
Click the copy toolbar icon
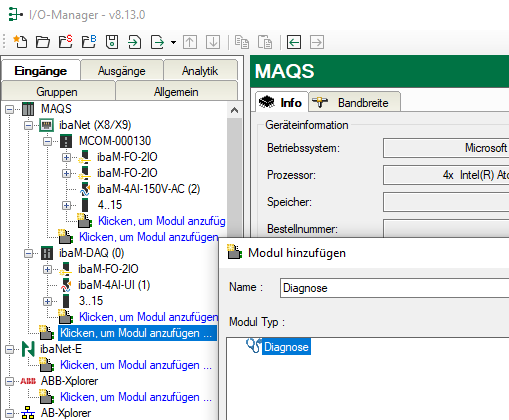coord(242,42)
